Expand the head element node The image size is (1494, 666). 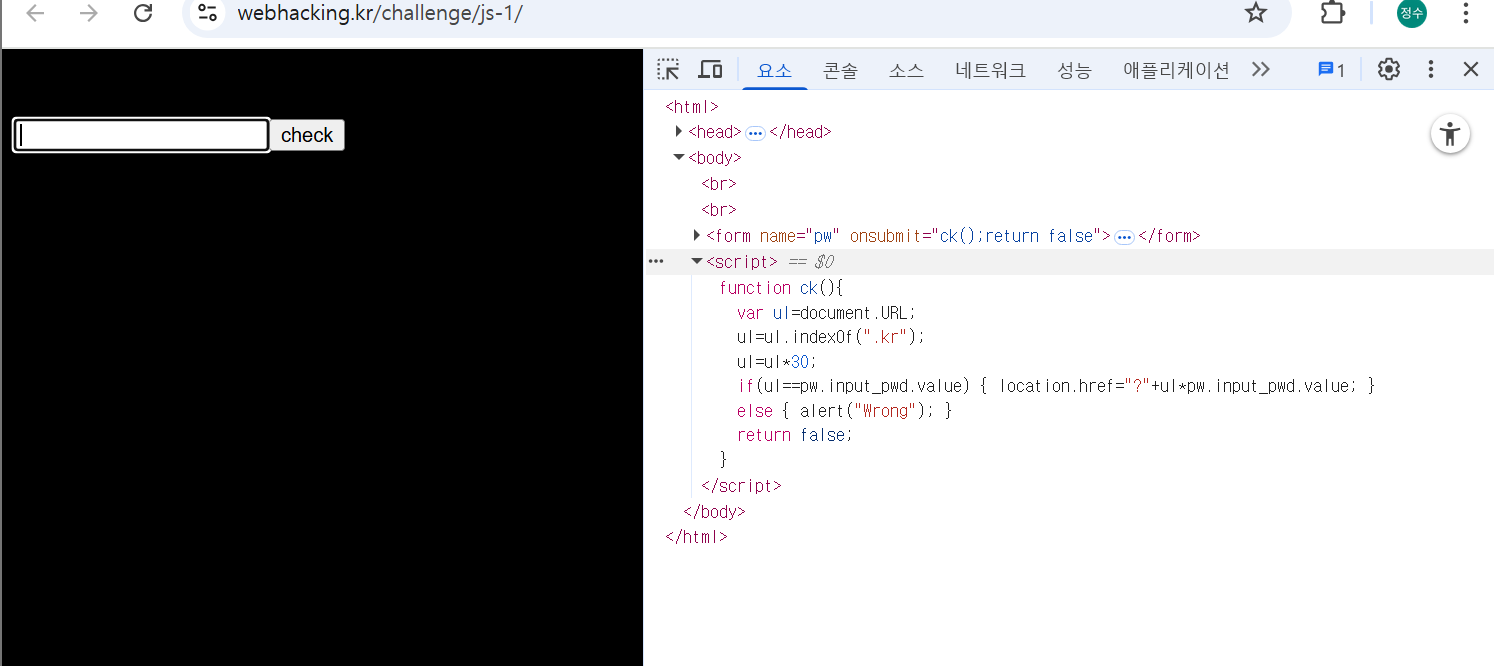[x=679, y=131]
